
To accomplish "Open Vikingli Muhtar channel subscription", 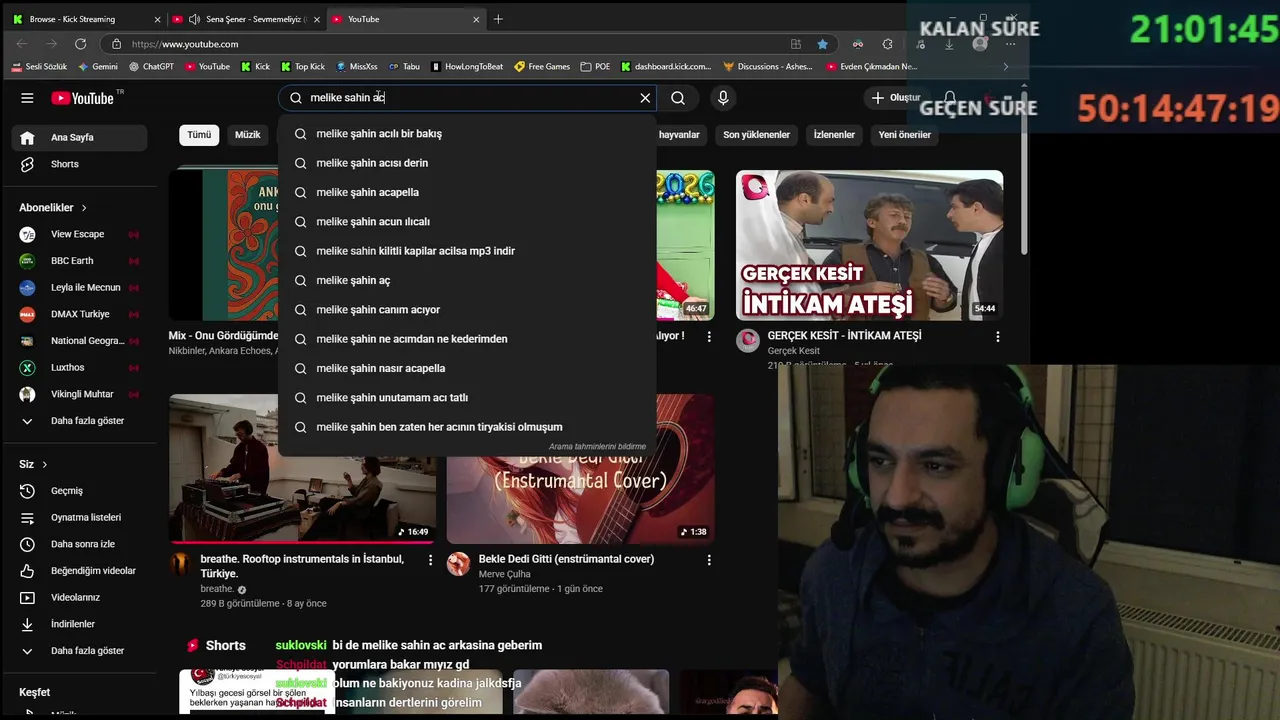I will click(x=80, y=394).
